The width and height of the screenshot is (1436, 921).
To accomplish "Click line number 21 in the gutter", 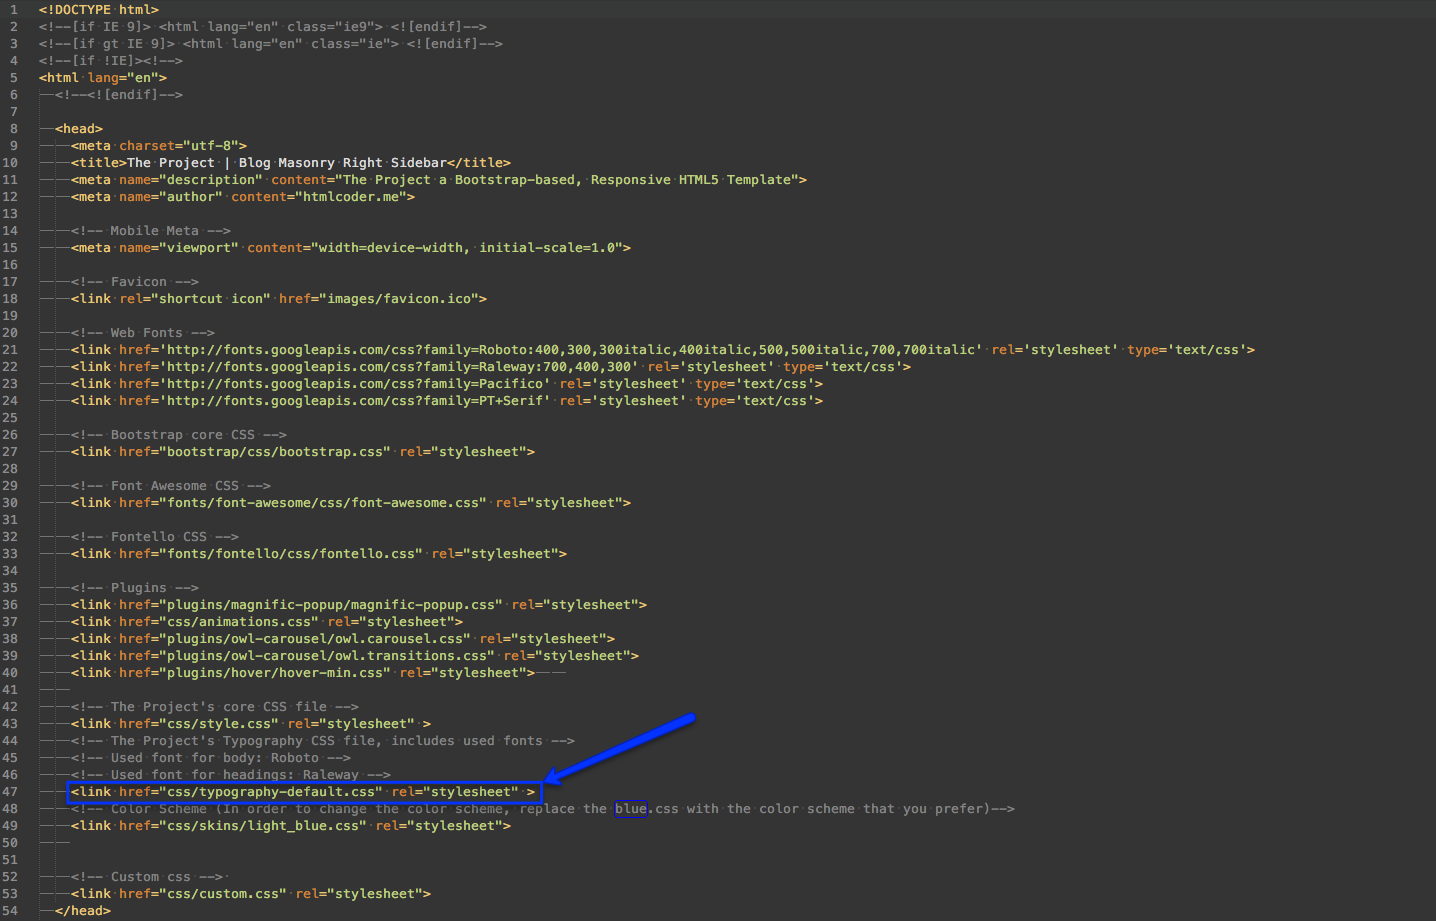I will point(10,350).
